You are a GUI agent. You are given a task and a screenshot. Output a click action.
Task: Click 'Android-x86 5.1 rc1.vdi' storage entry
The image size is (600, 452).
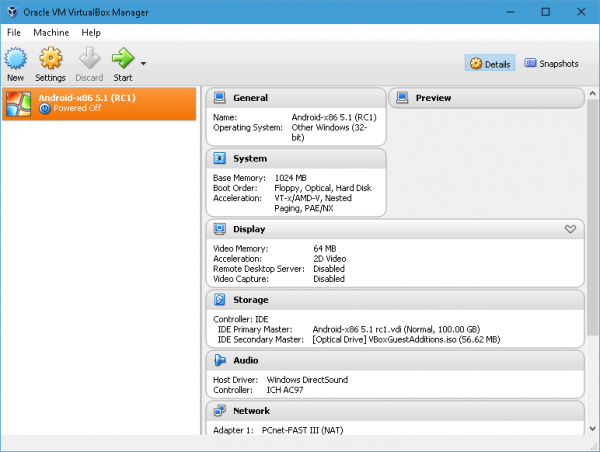click(x=396, y=330)
